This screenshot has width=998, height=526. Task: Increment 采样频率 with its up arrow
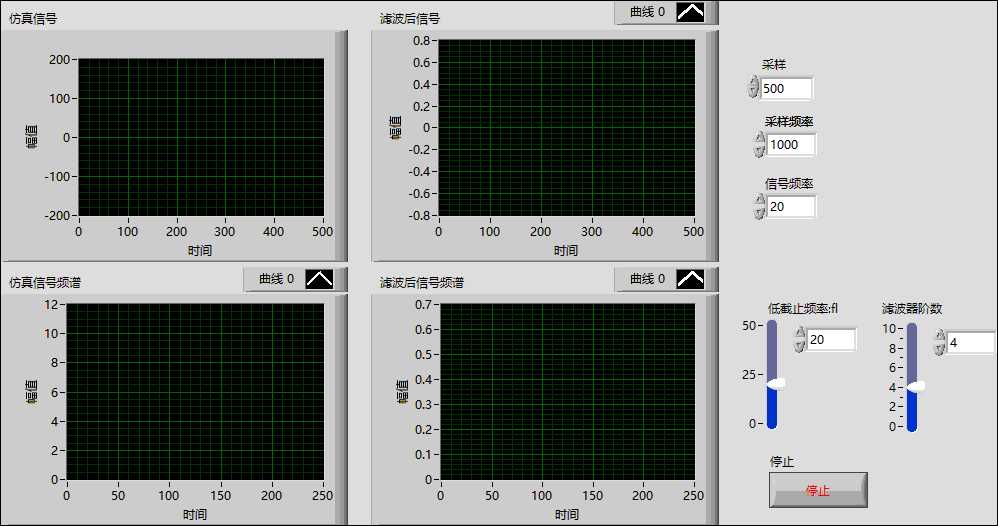click(x=759, y=138)
